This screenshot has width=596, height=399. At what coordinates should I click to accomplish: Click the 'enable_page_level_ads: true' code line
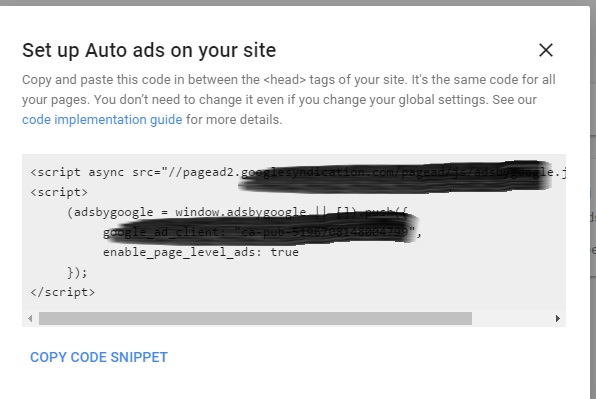point(201,252)
